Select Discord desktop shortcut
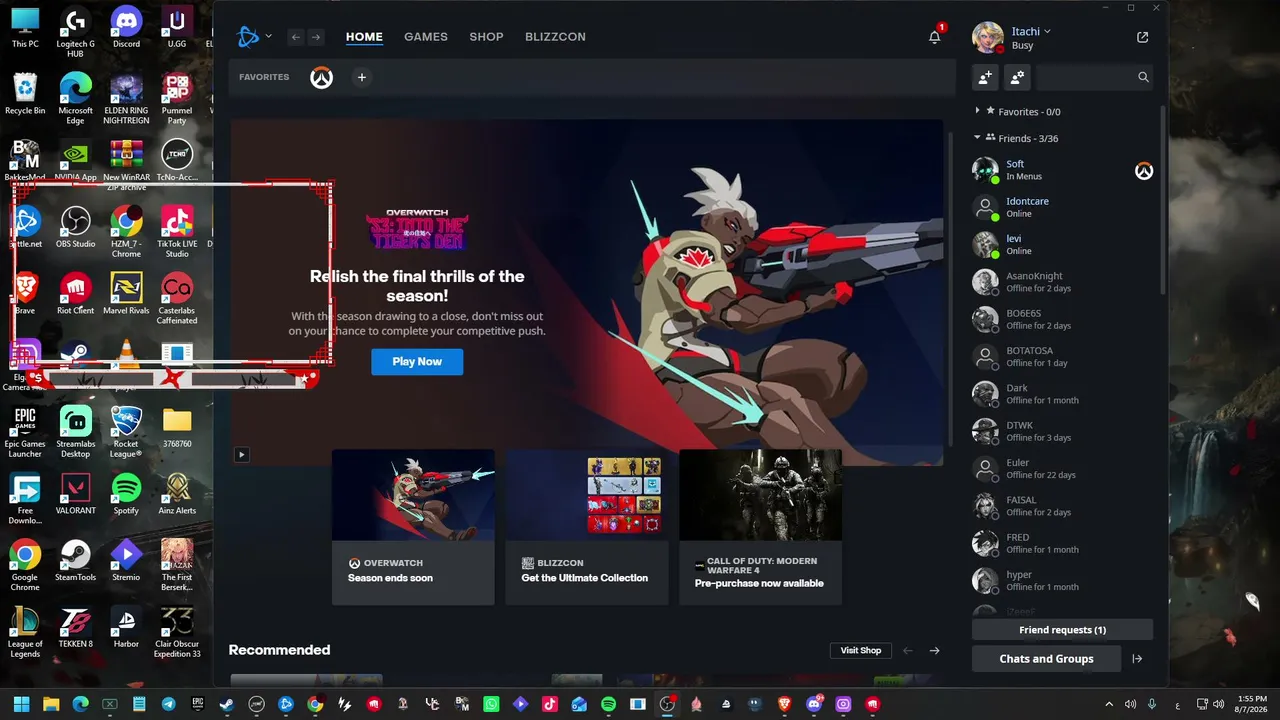This screenshot has height=720, width=1280. click(126, 29)
